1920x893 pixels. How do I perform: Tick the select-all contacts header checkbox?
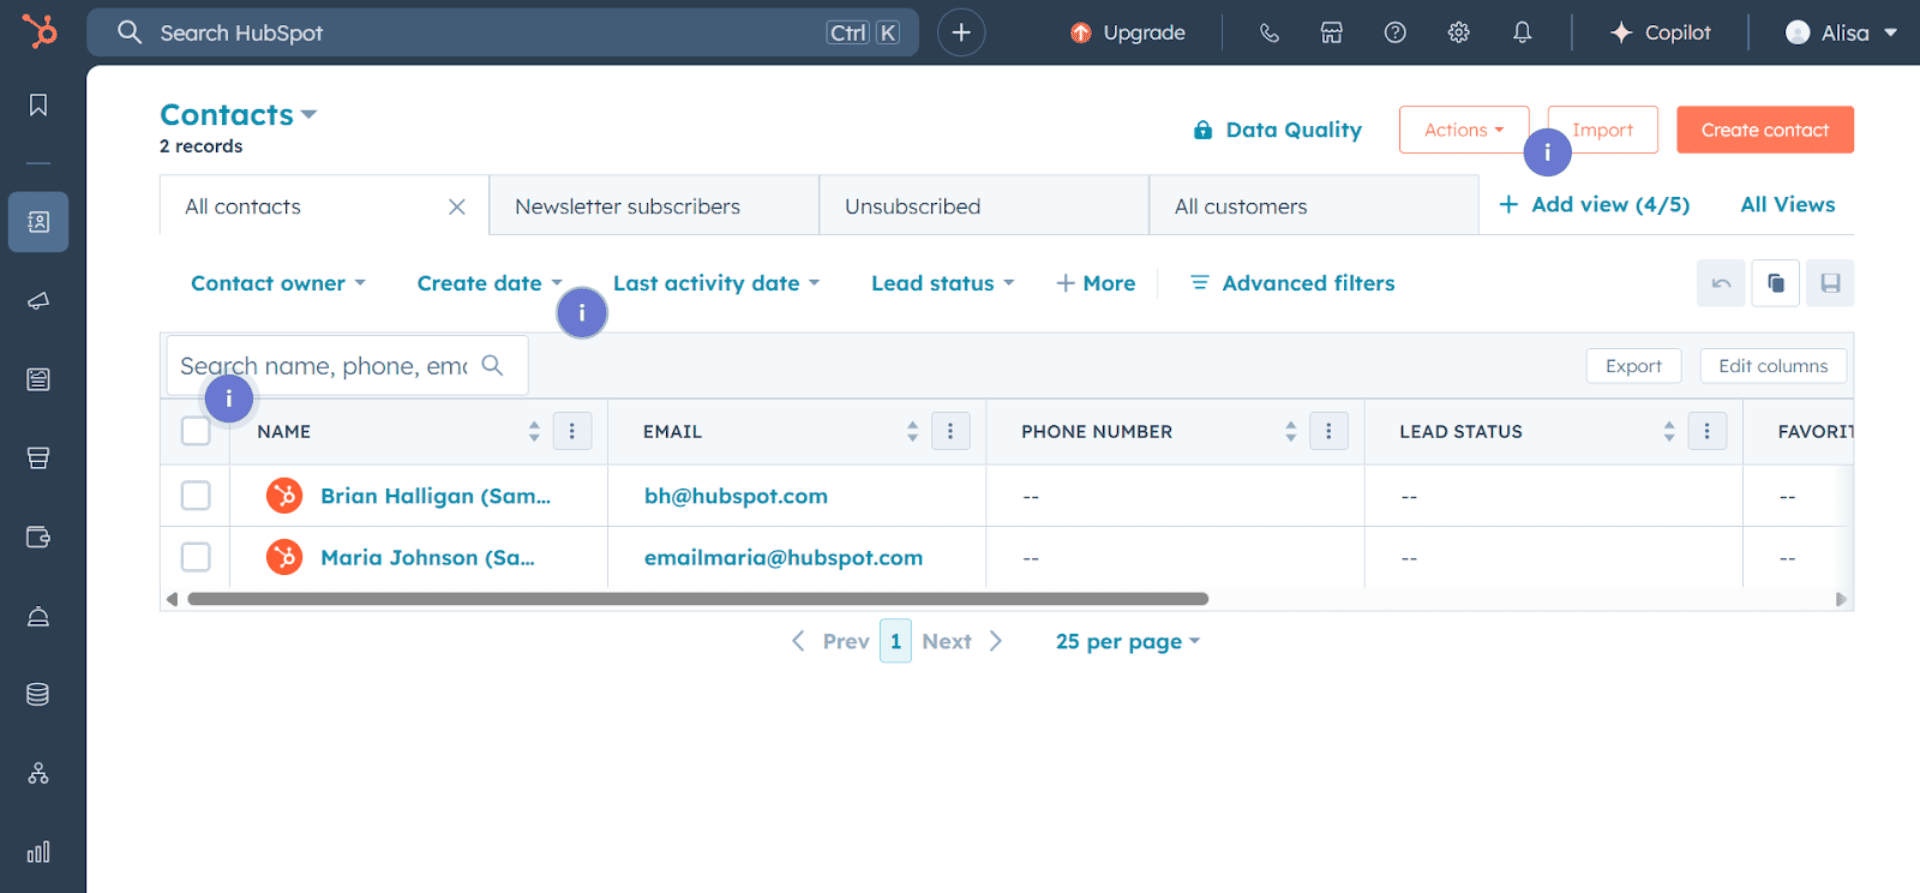click(196, 431)
